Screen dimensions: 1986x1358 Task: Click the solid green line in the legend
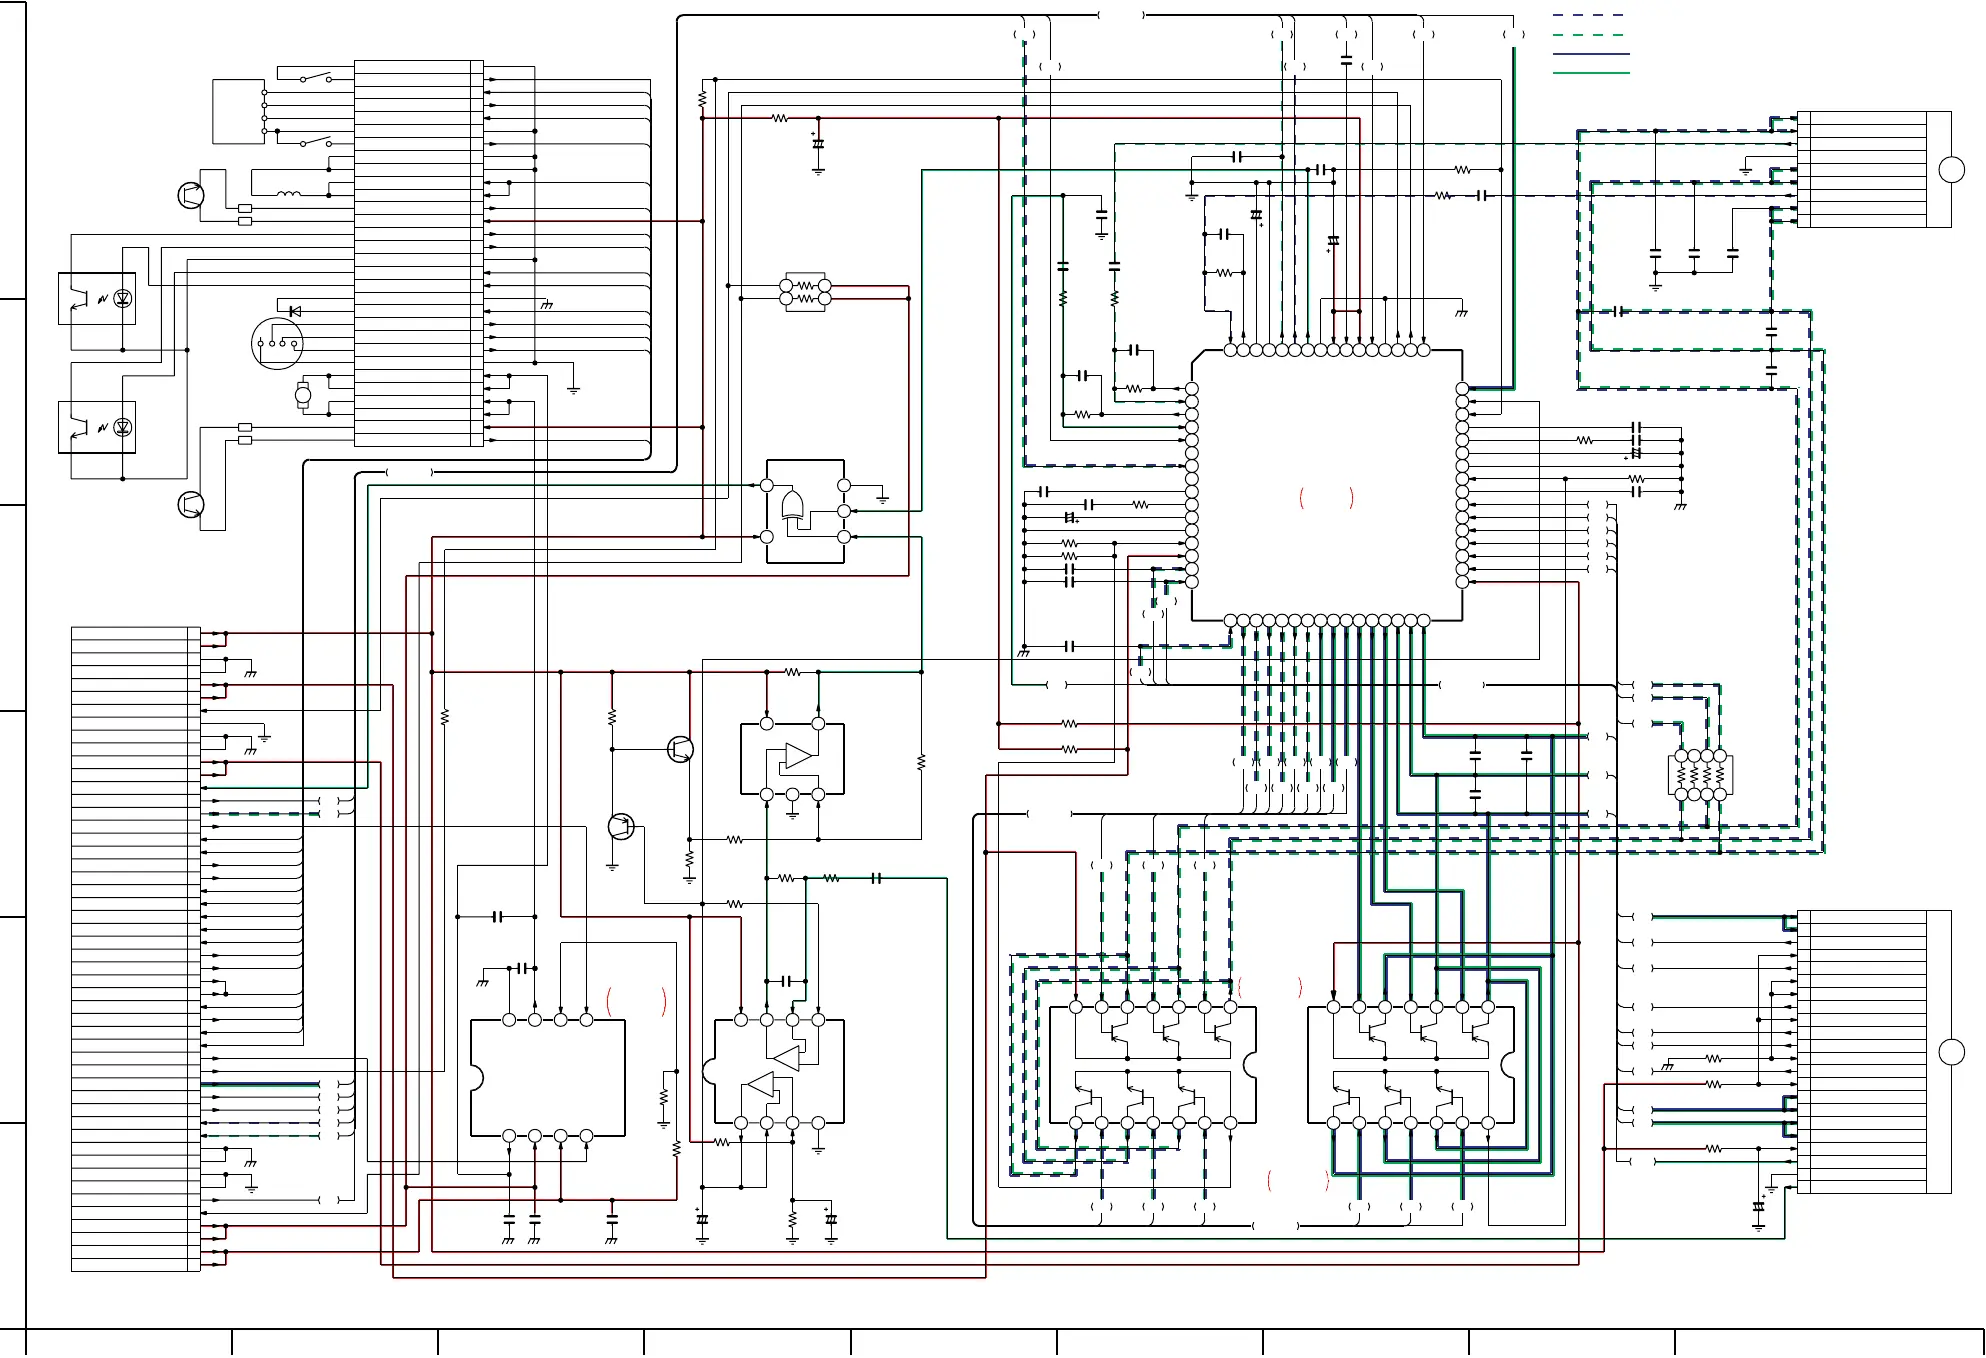click(x=1590, y=73)
